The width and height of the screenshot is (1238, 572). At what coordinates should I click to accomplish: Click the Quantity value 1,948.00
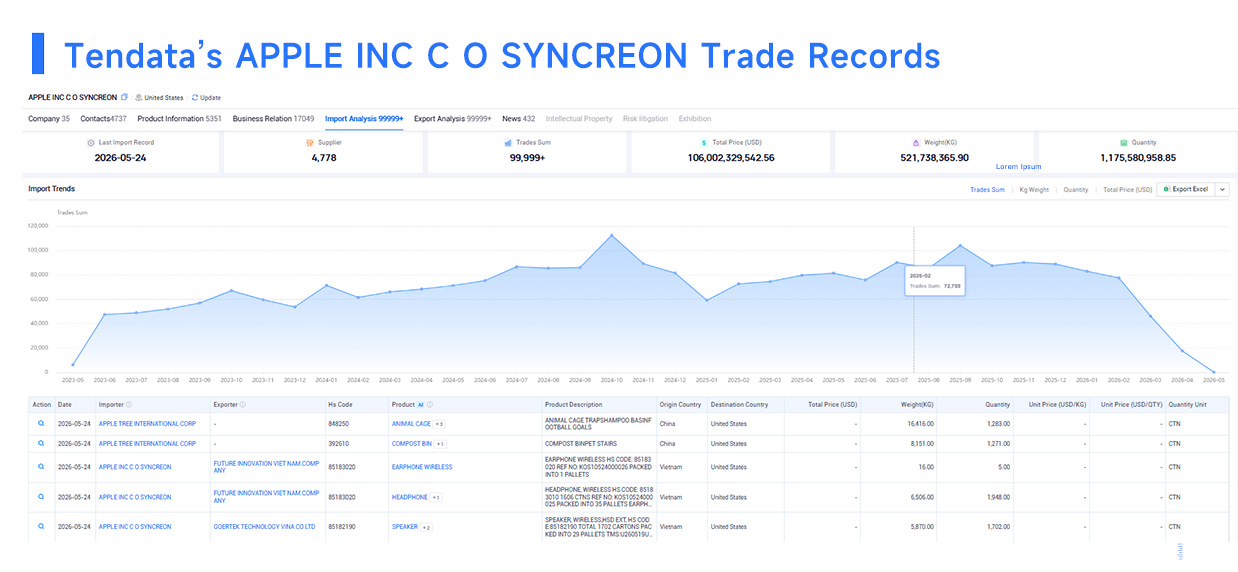click(x=997, y=497)
